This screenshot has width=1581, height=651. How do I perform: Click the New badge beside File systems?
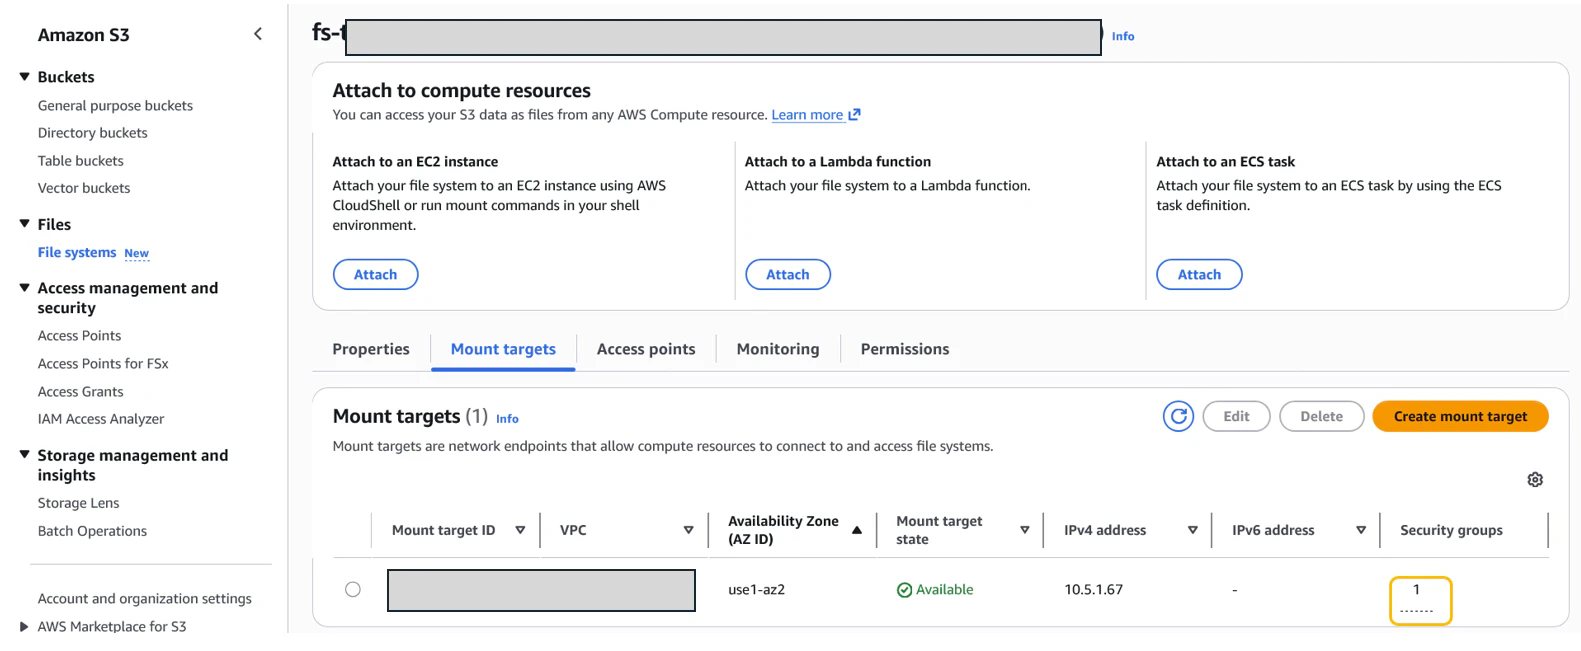pos(136,254)
